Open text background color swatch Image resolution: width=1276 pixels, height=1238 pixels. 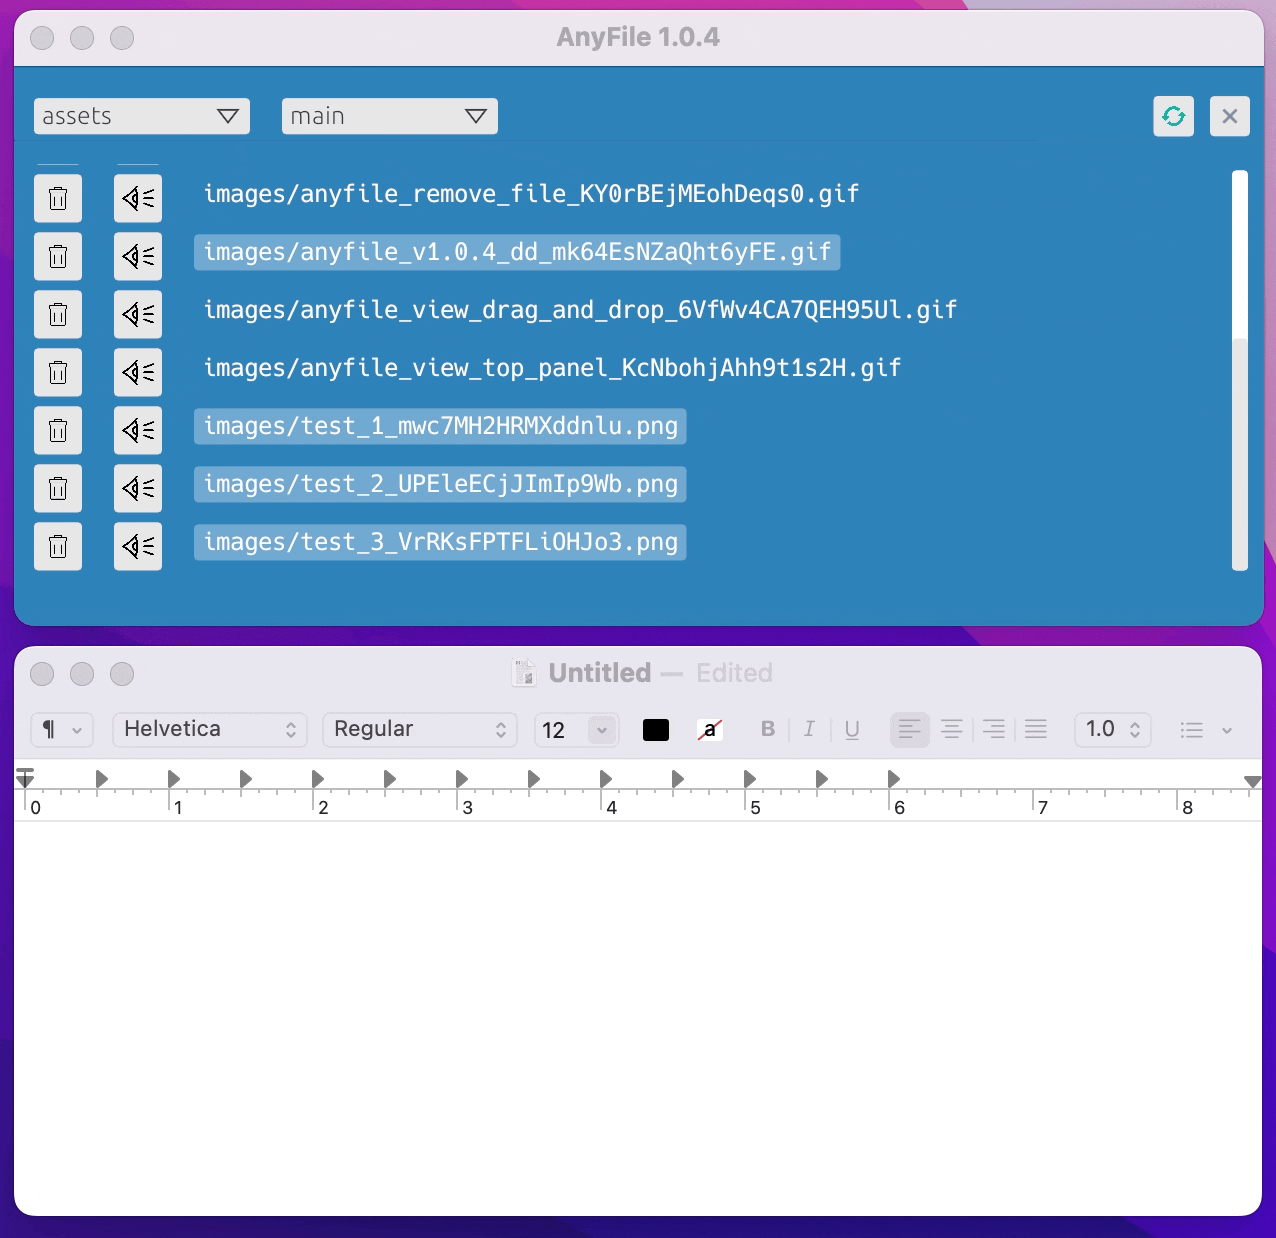tap(710, 730)
